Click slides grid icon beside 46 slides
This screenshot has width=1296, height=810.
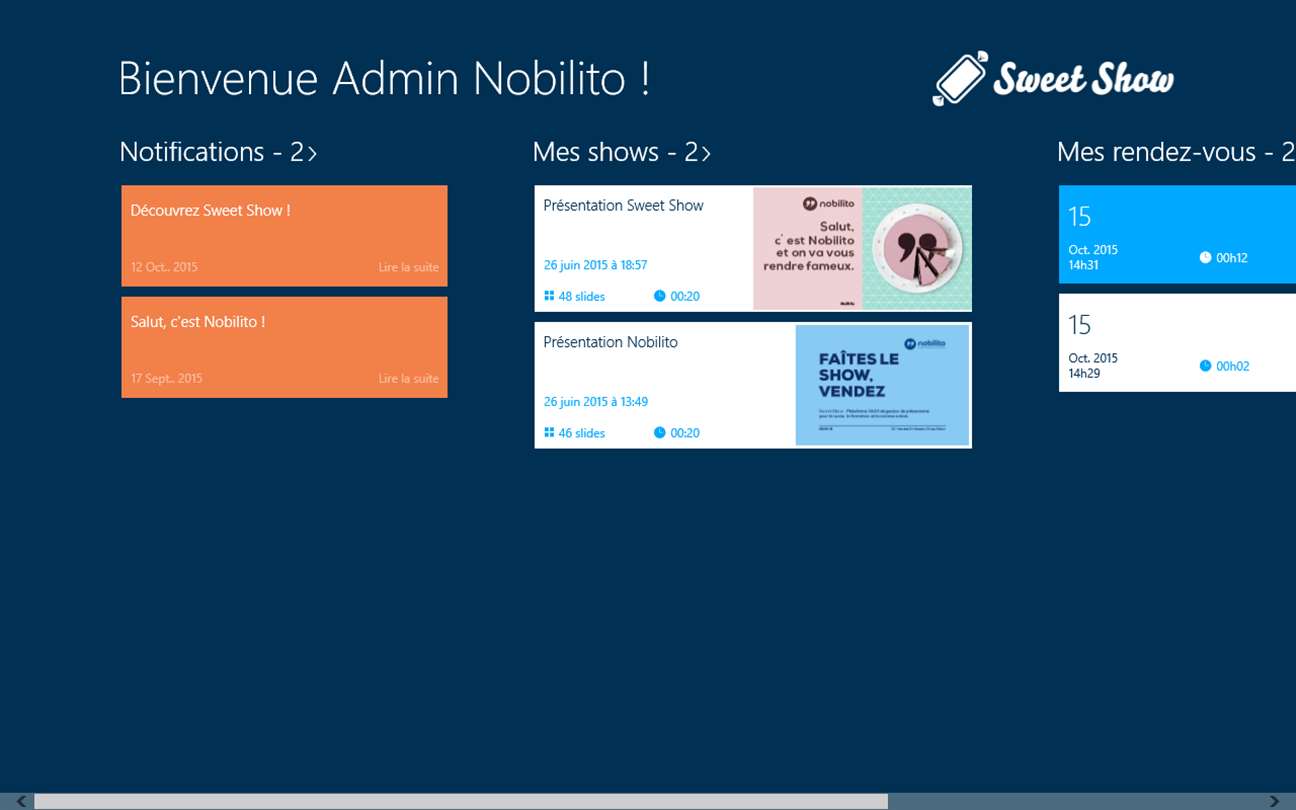pyautogui.click(x=549, y=433)
